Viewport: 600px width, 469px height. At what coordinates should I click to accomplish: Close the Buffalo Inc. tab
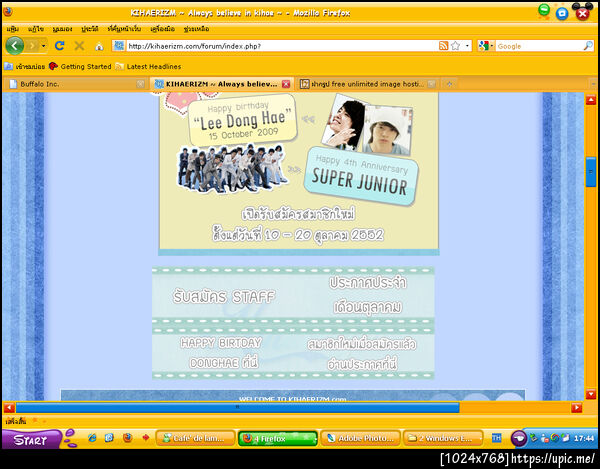(x=140, y=84)
